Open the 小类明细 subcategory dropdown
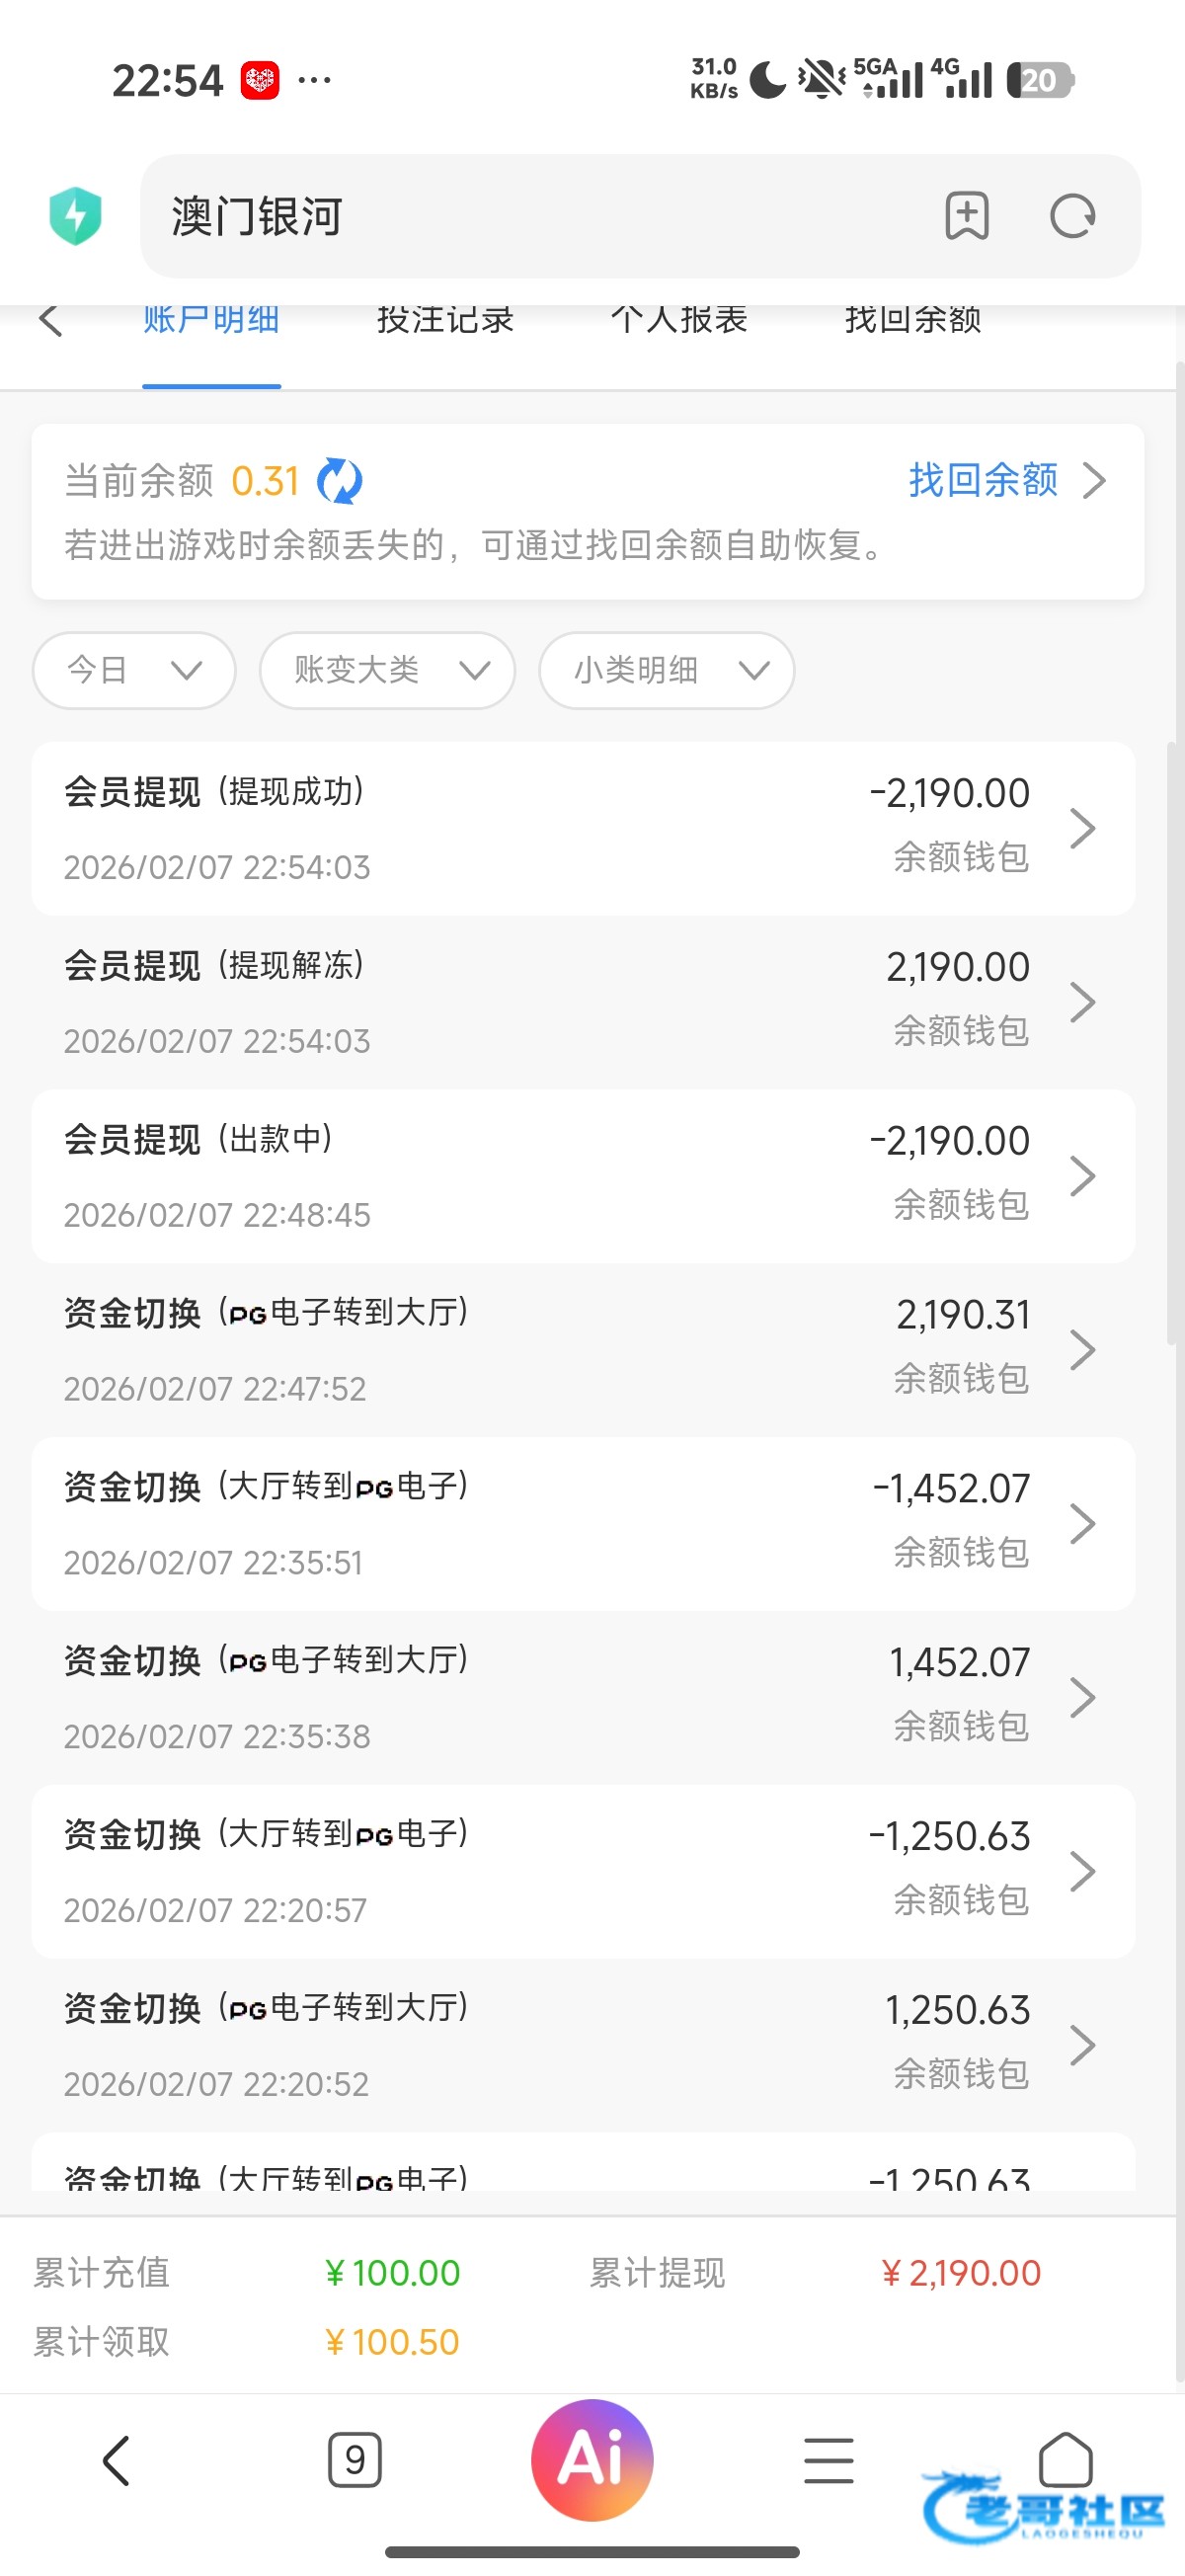The height and width of the screenshot is (2576, 1185). pyautogui.click(x=666, y=670)
